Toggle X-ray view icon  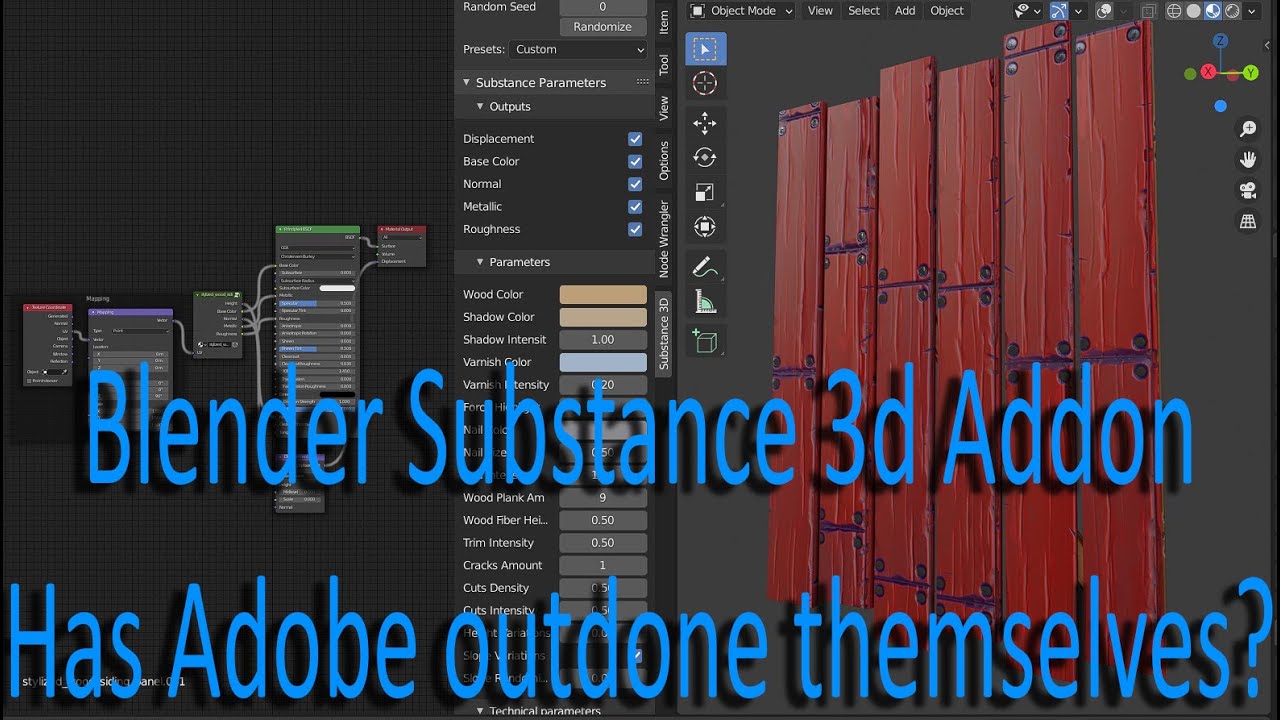point(1149,11)
